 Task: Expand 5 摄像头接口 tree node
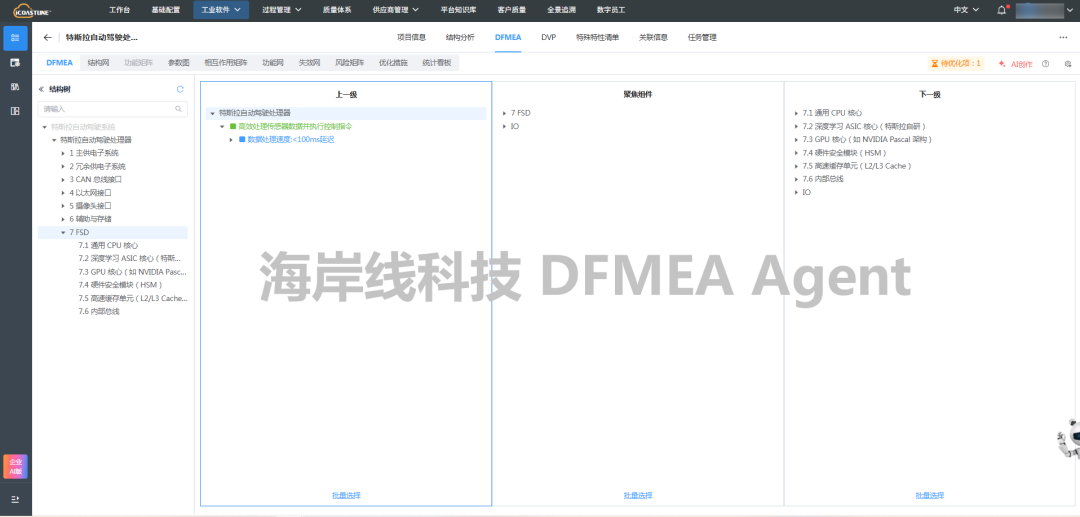tap(63, 206)
